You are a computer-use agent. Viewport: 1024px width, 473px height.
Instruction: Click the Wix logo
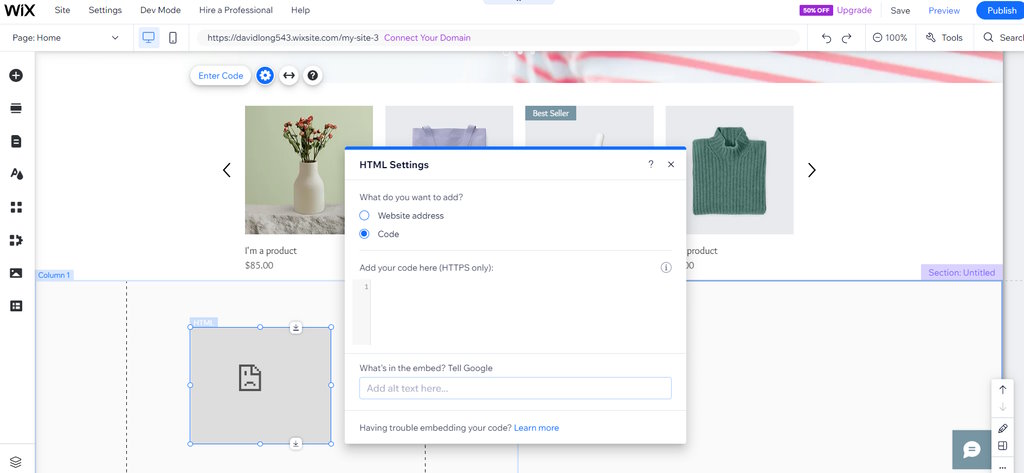click(x=20, y=10)
